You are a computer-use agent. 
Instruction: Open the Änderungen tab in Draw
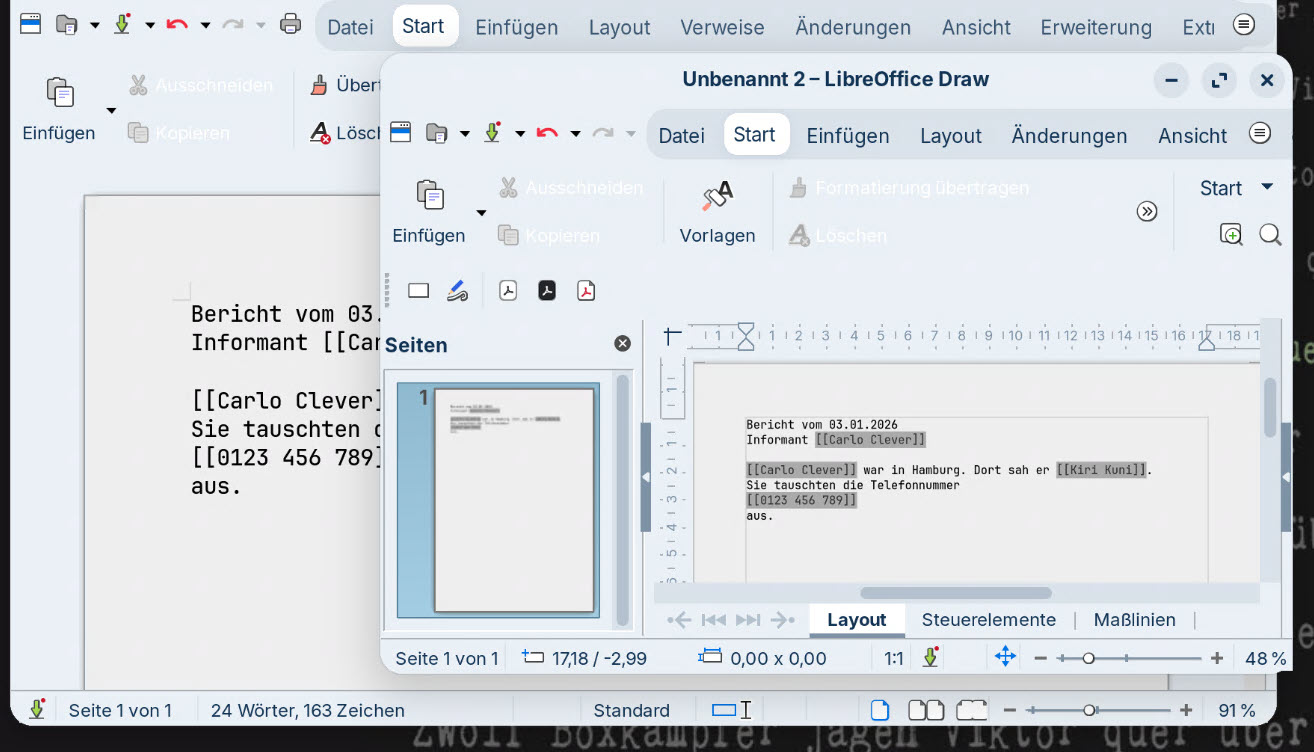[1069, 136]
